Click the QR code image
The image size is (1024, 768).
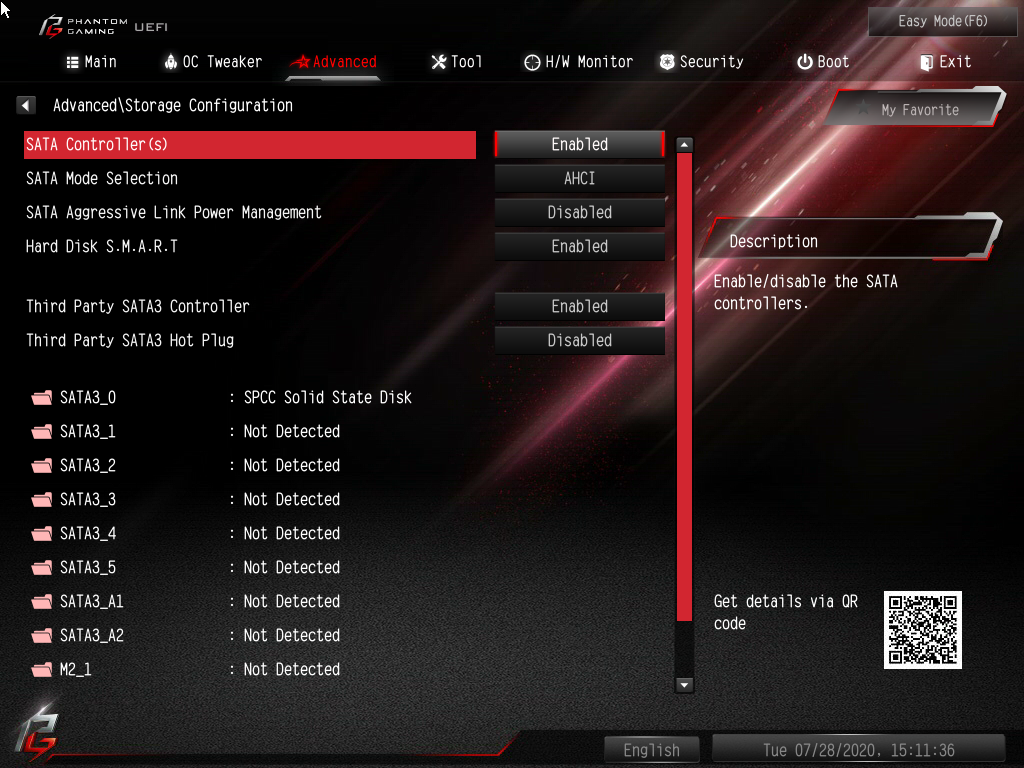922,630
